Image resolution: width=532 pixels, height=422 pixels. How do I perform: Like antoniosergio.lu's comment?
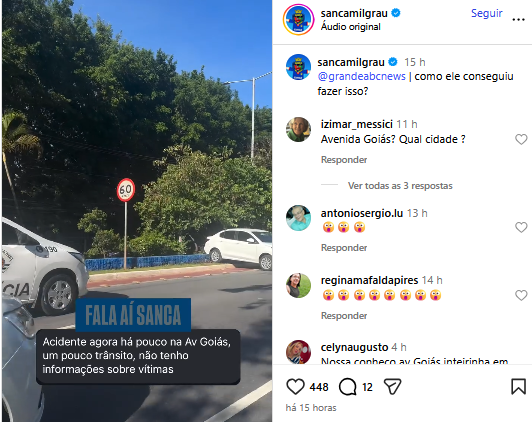click(521, 227)
